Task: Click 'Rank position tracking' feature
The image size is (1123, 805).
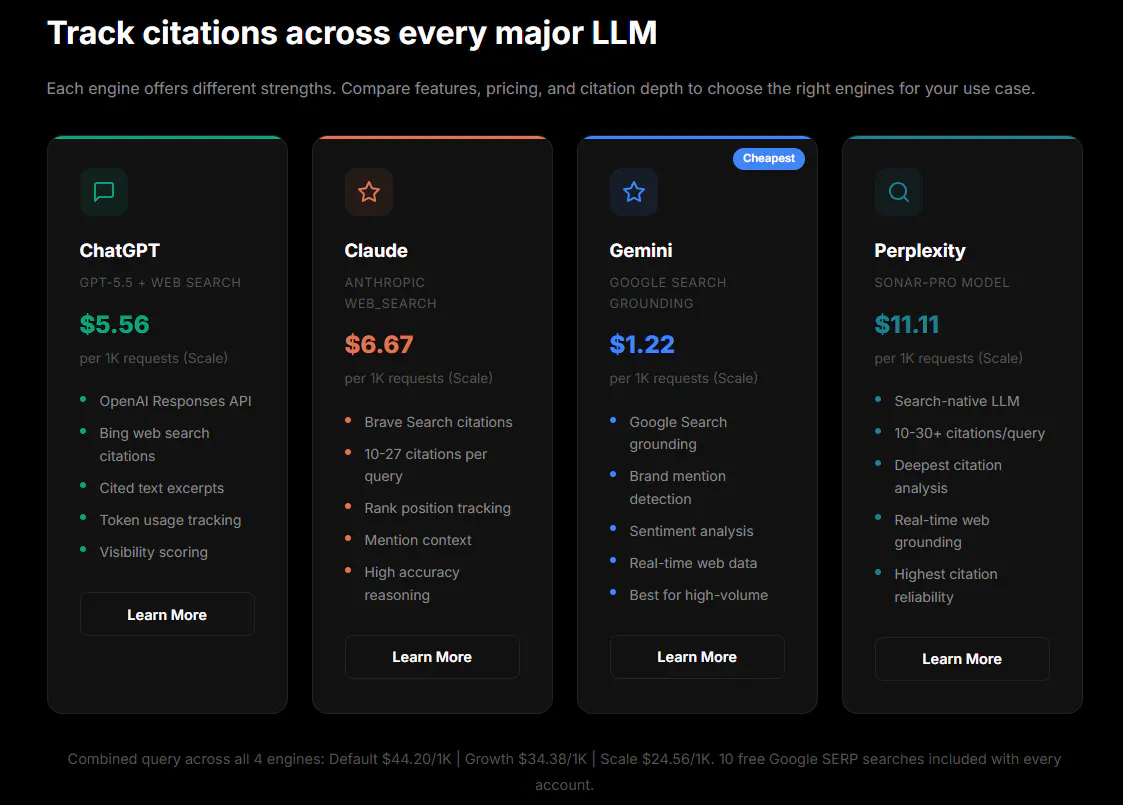Action: 438,508
